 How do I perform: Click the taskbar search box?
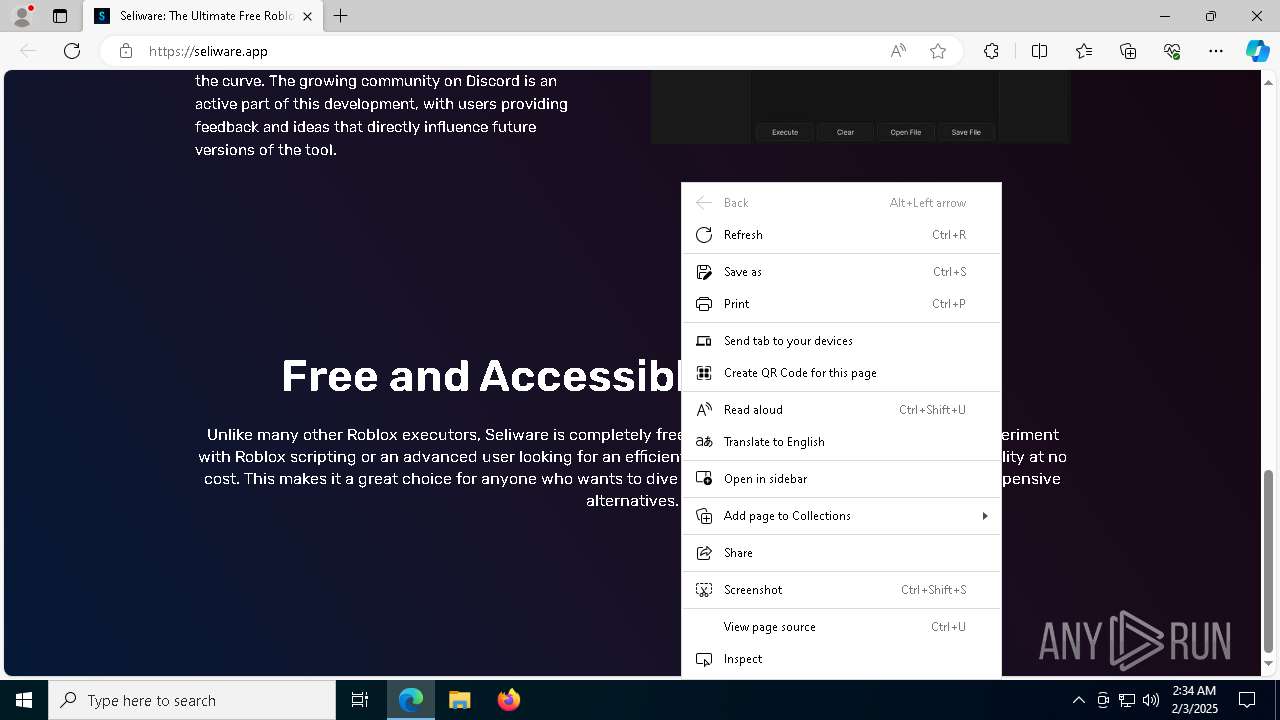(x=192, y=700)
